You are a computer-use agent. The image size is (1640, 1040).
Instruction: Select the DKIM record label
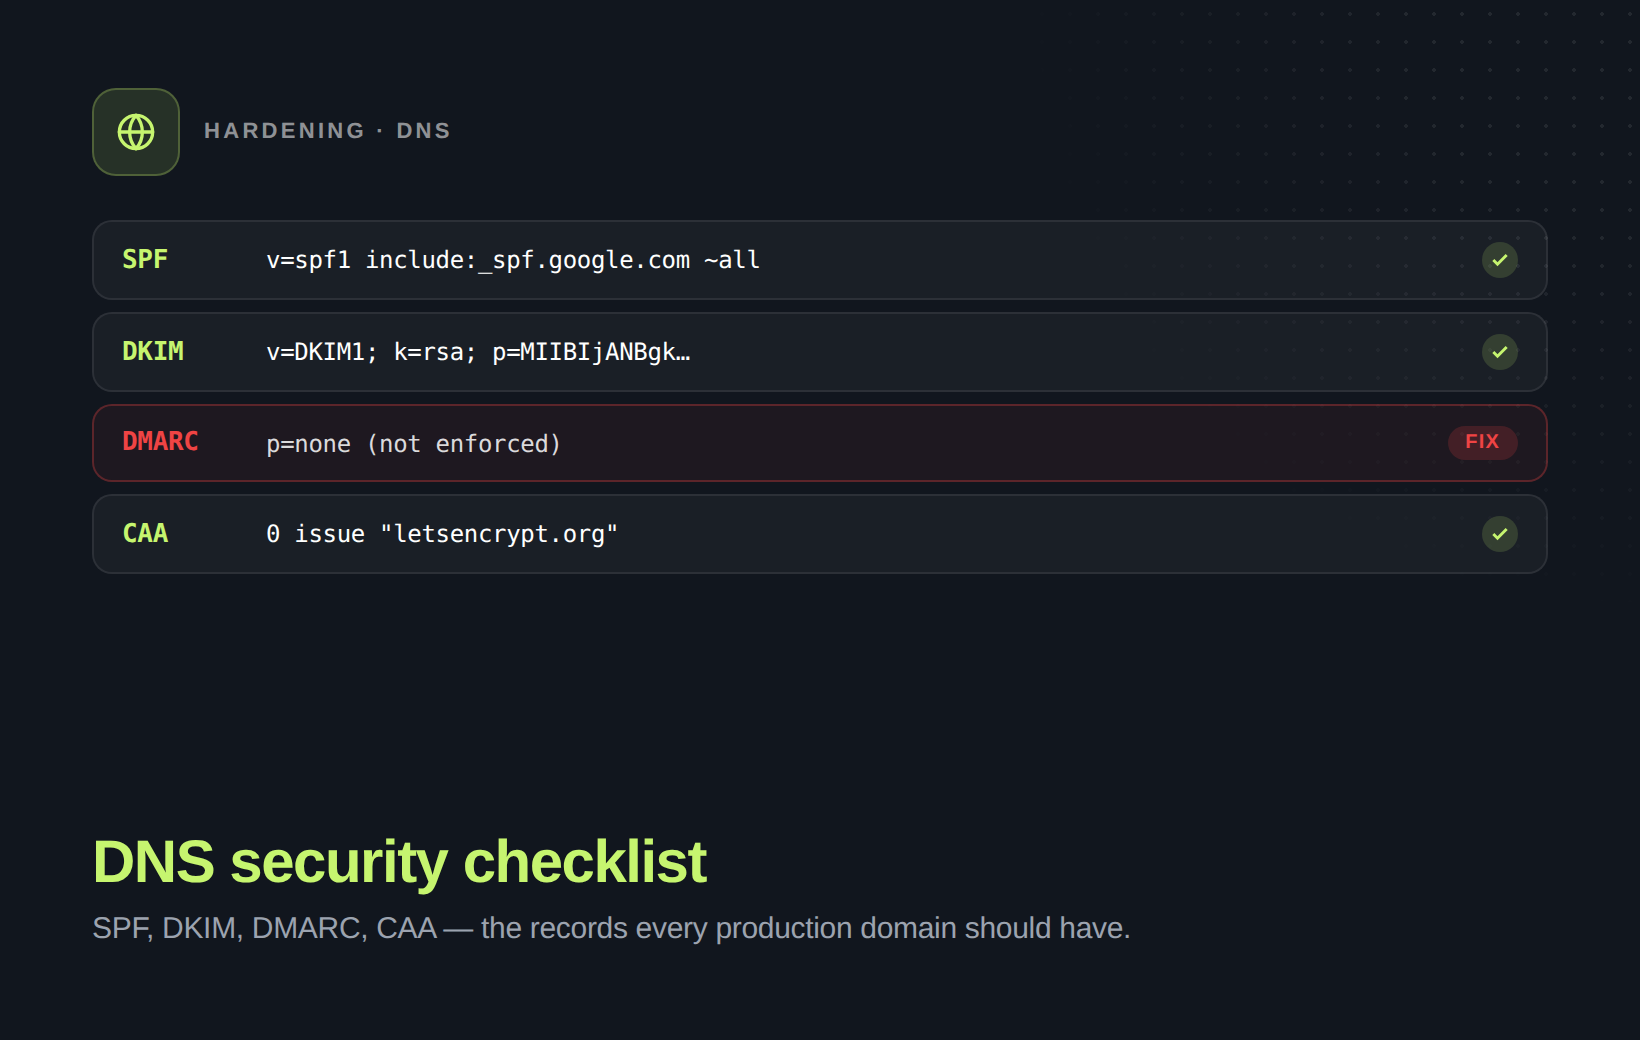(x=152, y=351)
